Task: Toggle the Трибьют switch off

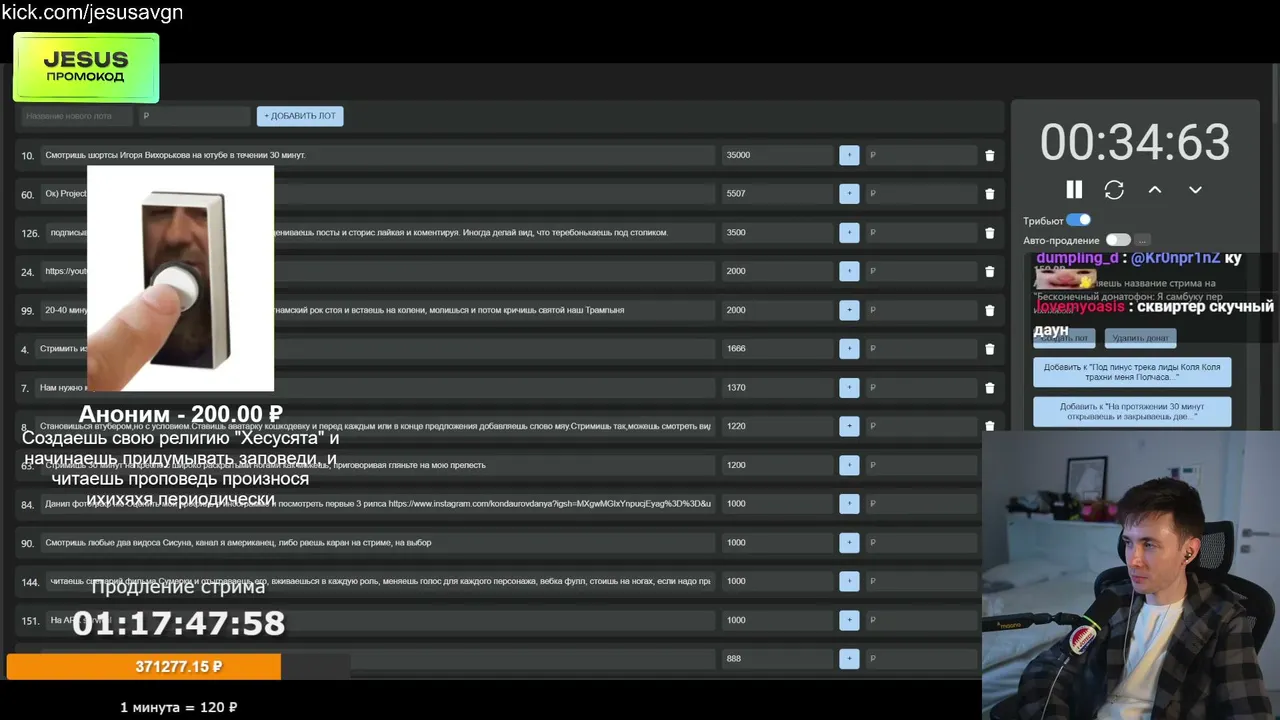Action: [1078, 220]
